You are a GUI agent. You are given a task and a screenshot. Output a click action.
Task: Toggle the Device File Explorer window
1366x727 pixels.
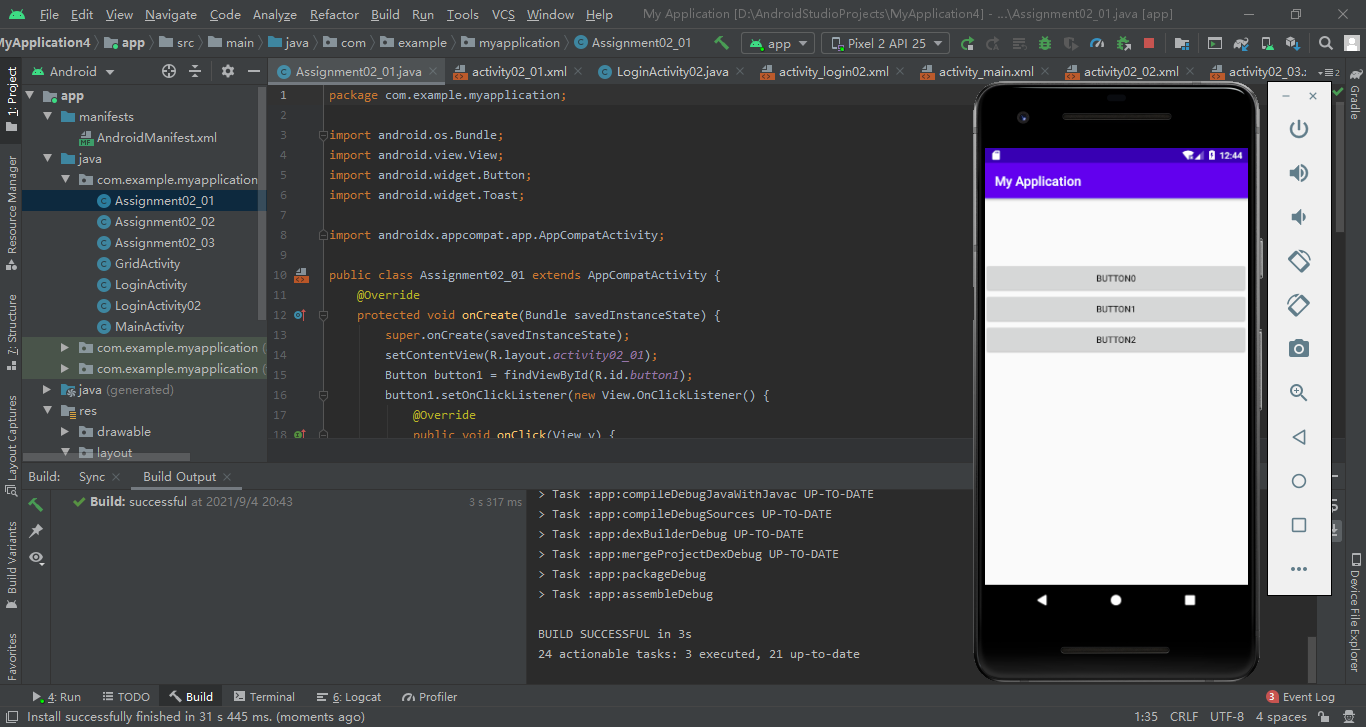click(x=1355, y=612)
